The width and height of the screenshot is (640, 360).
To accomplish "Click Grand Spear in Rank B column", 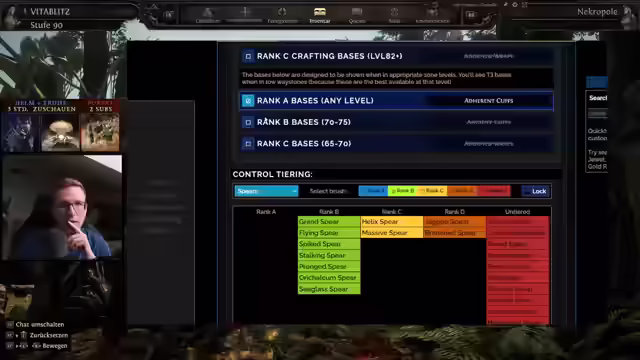I will tap(329, 222).
